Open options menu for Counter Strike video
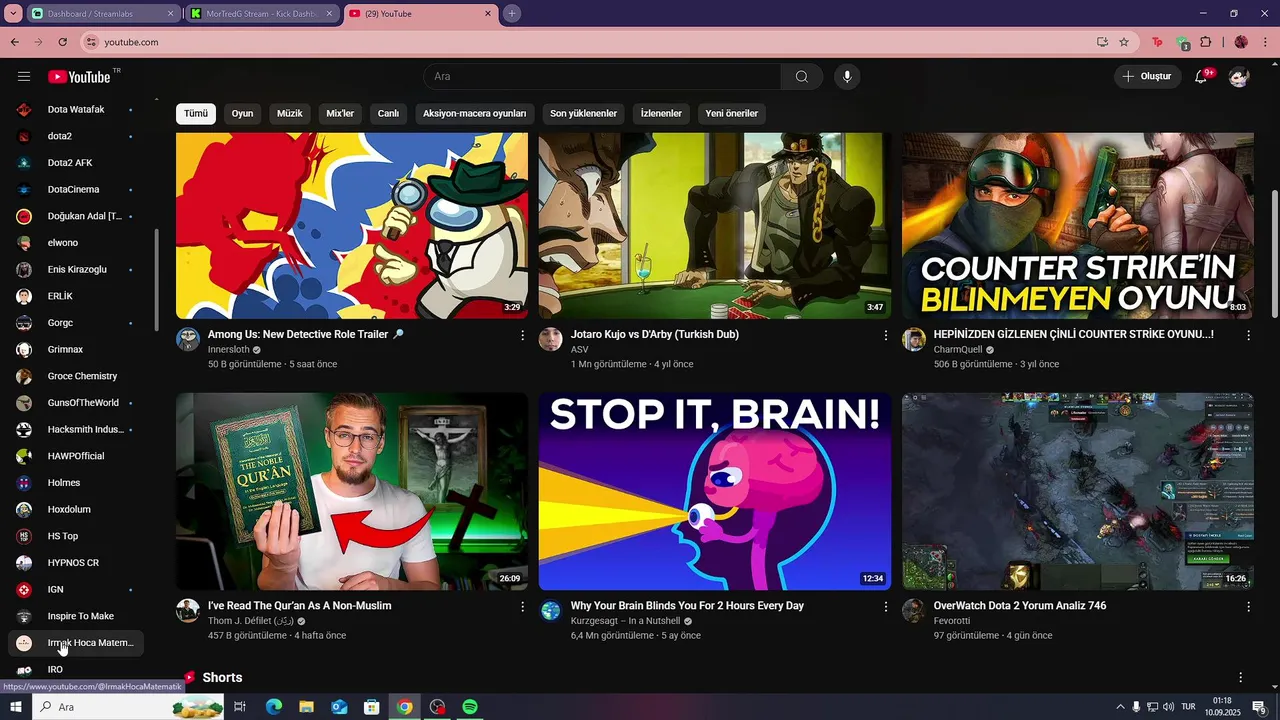Image resolution: width=1280 pixels, height=720 pixels. tap(1248, 335)
